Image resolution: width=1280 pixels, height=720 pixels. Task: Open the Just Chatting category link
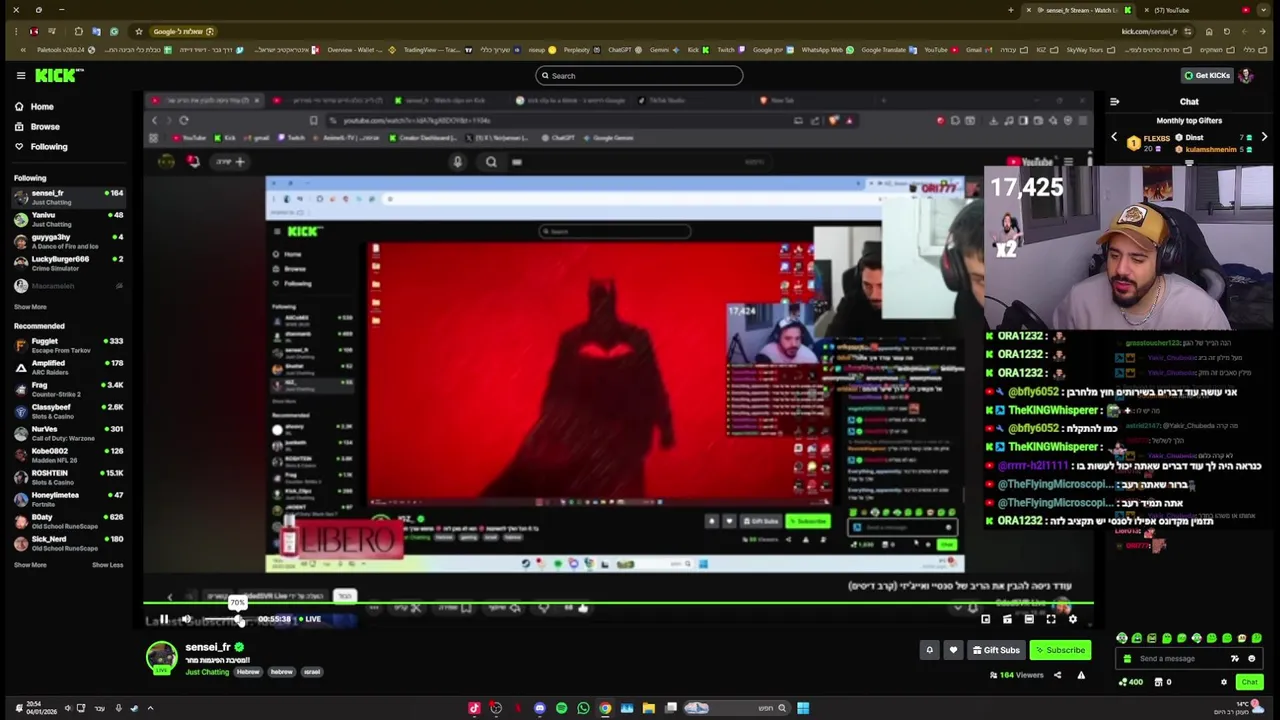(x=207, y=672)
